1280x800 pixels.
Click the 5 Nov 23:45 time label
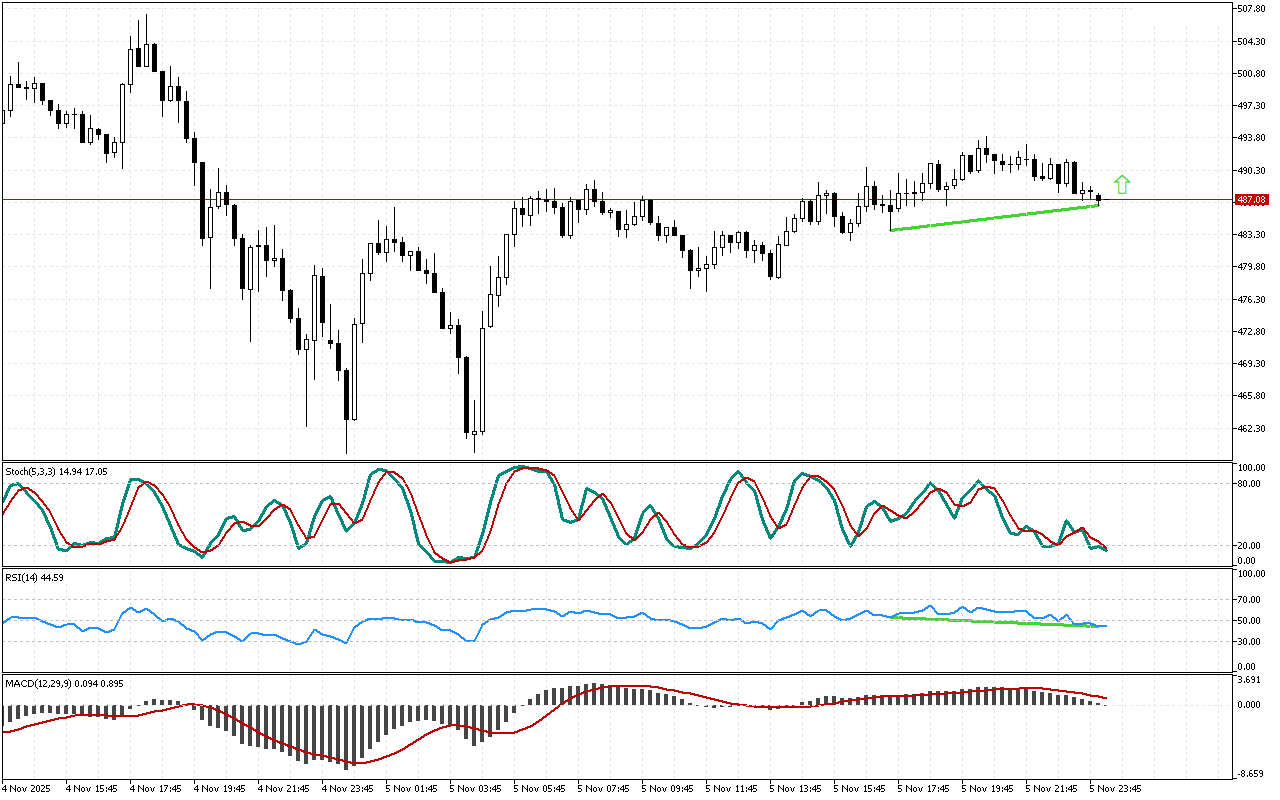click(1116, 788)
